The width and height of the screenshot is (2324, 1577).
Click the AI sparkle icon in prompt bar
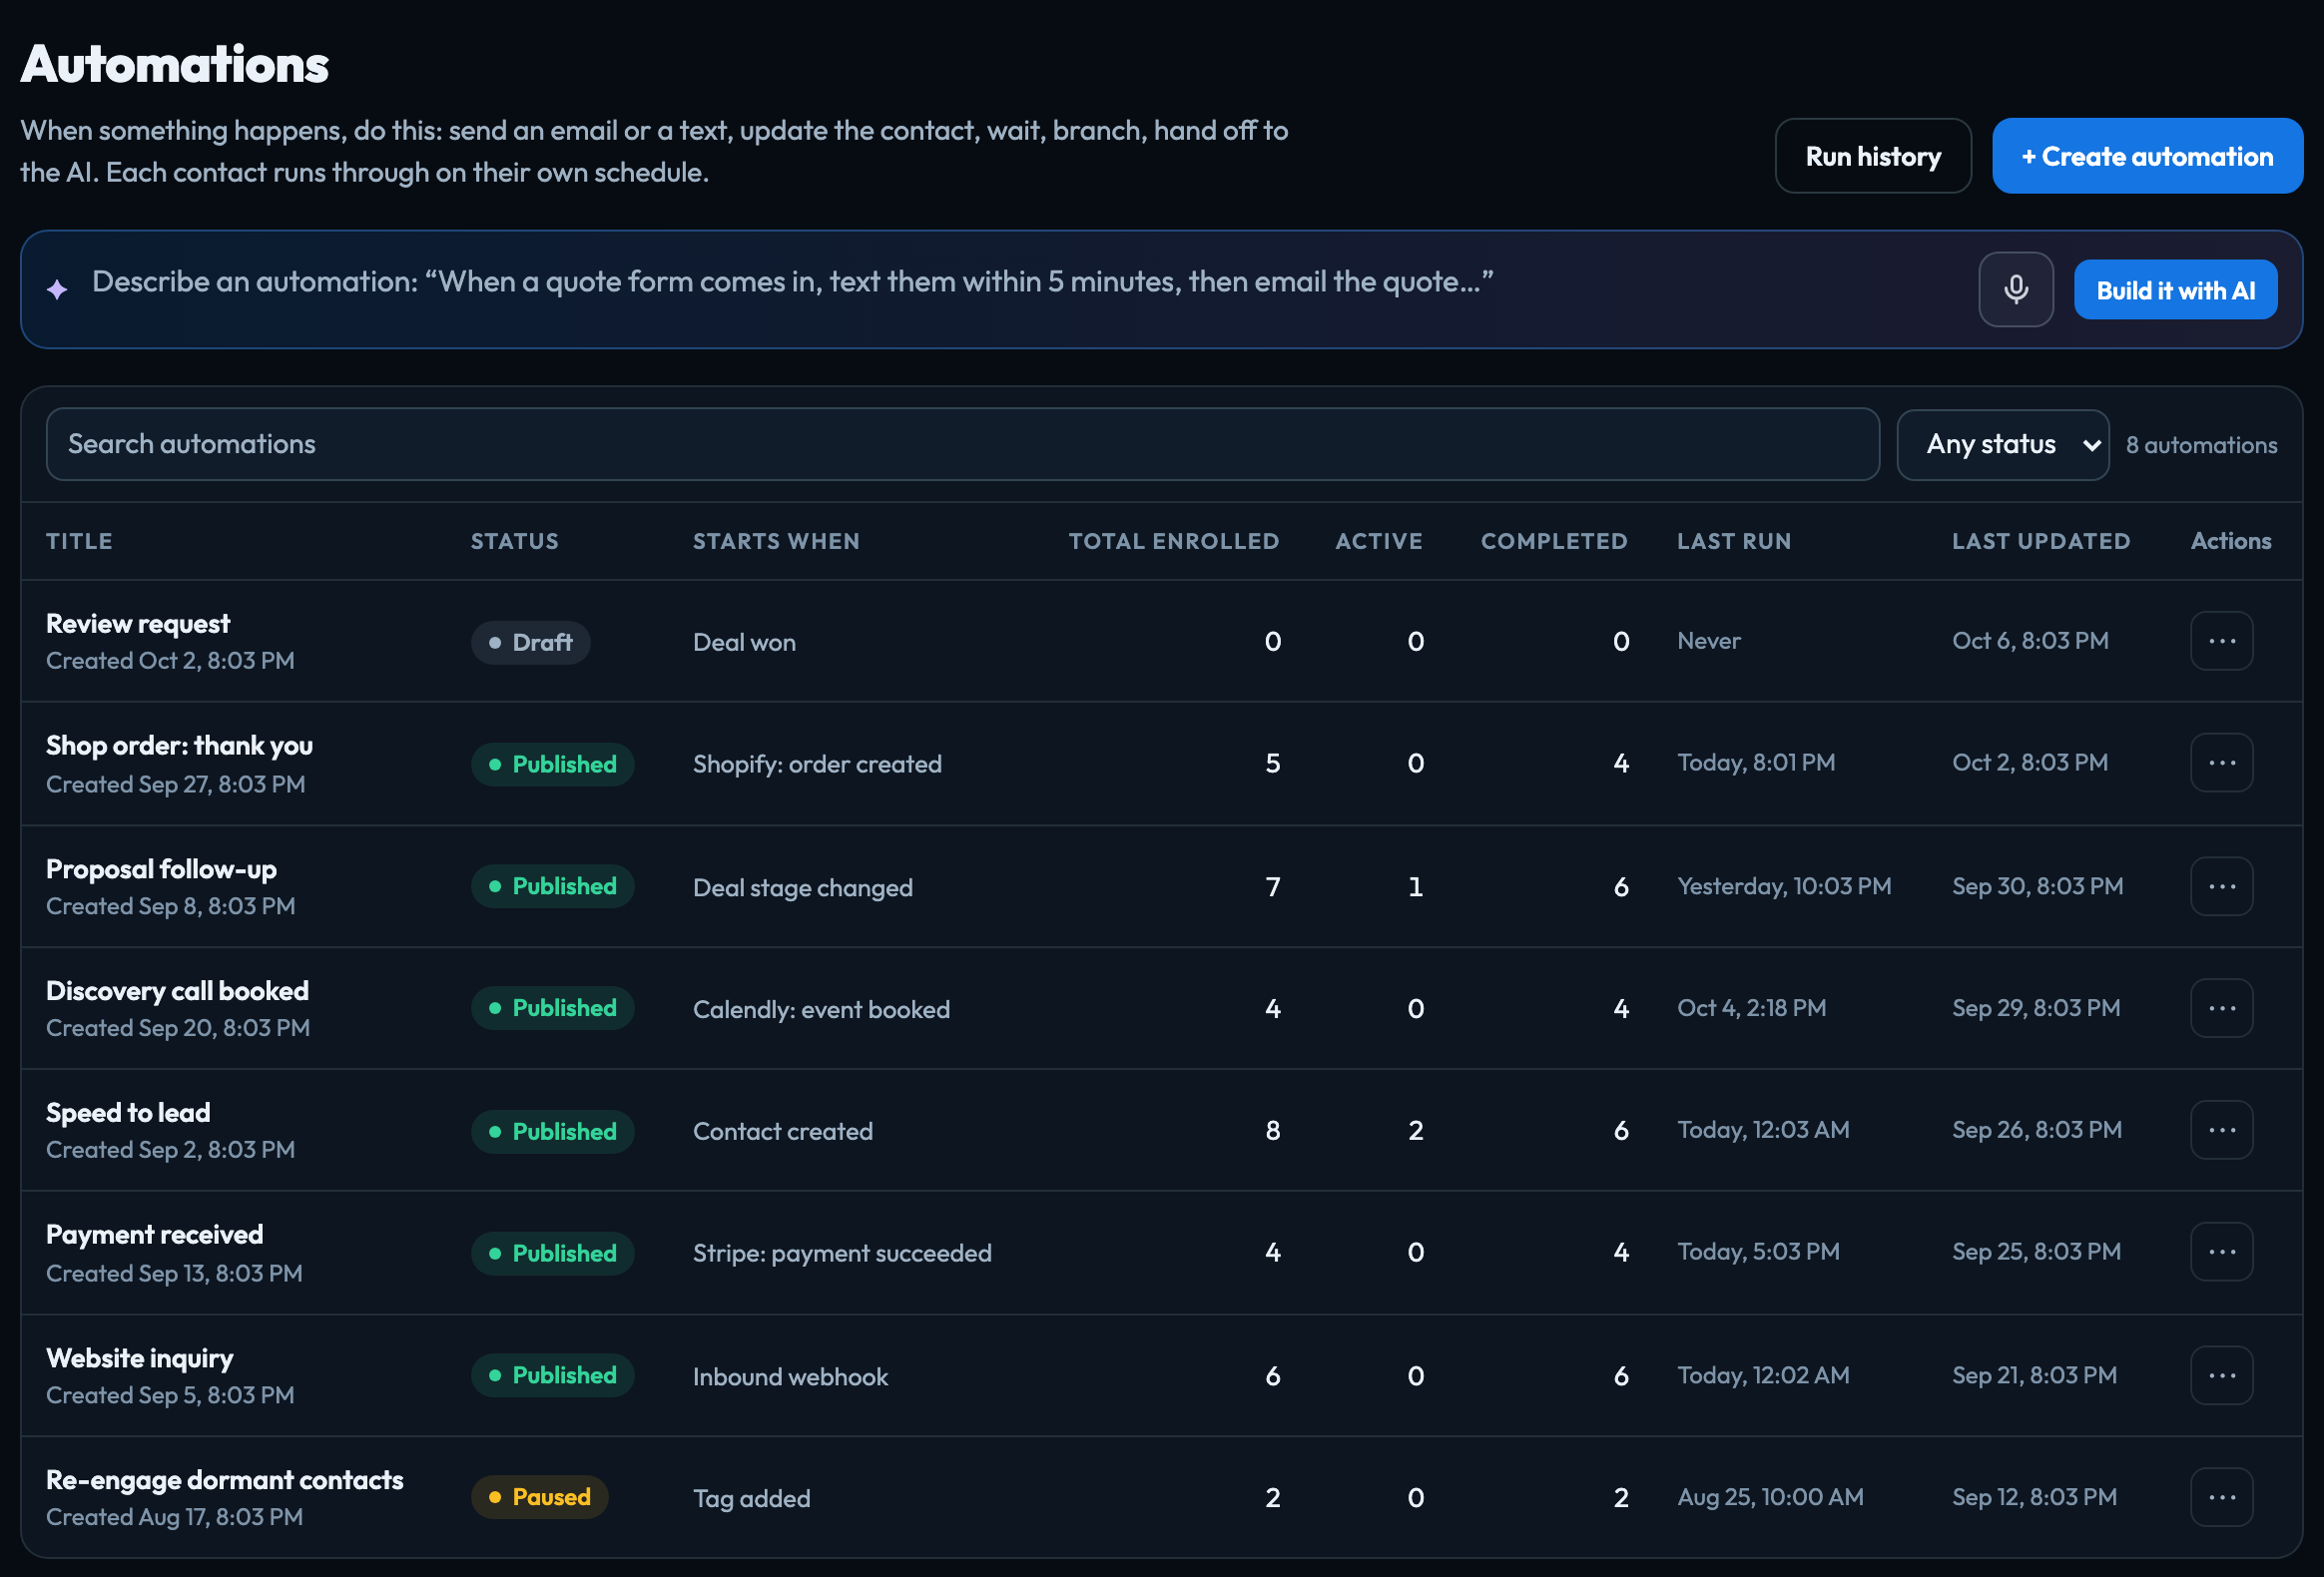click(57, 290)
